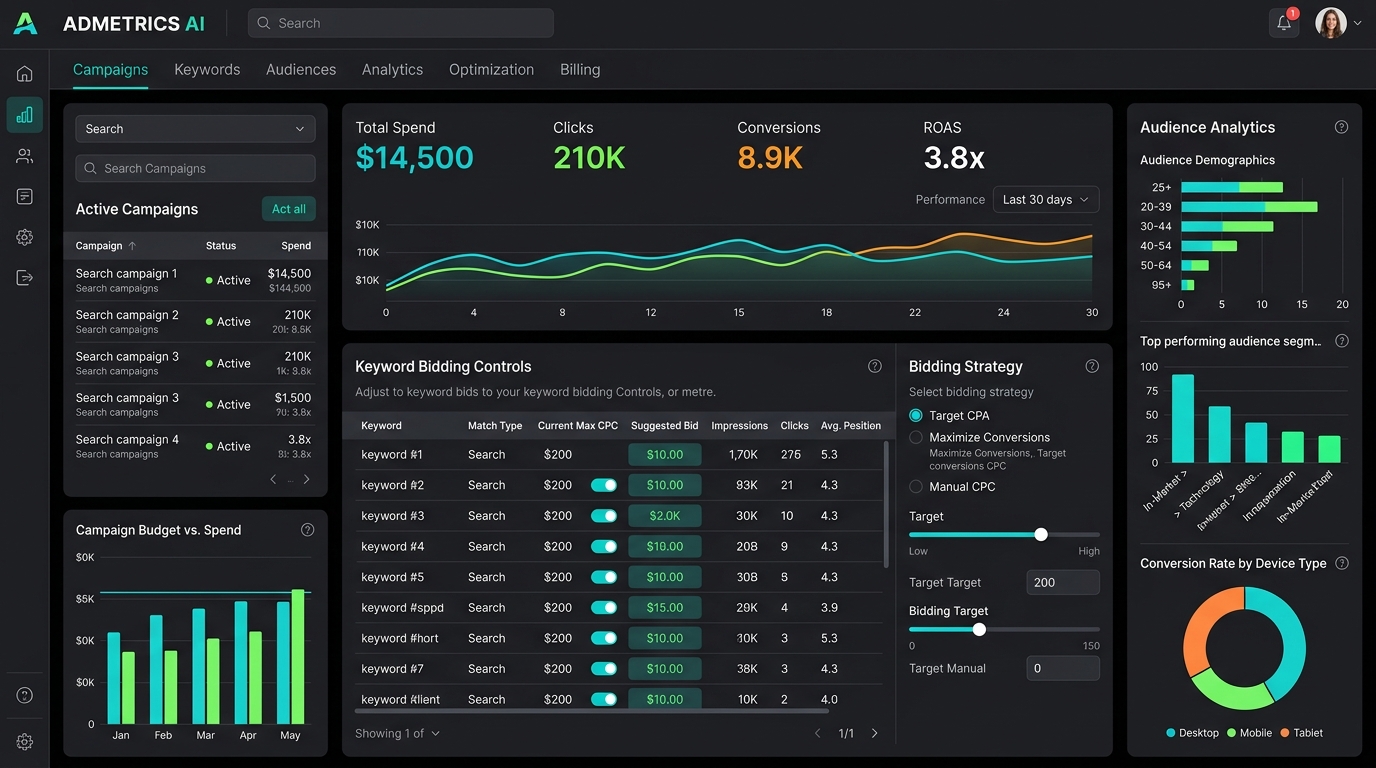Screen dimensions: 1376x768
Task: Click the logout arrow sidebar icon
Action: (25, 278)
